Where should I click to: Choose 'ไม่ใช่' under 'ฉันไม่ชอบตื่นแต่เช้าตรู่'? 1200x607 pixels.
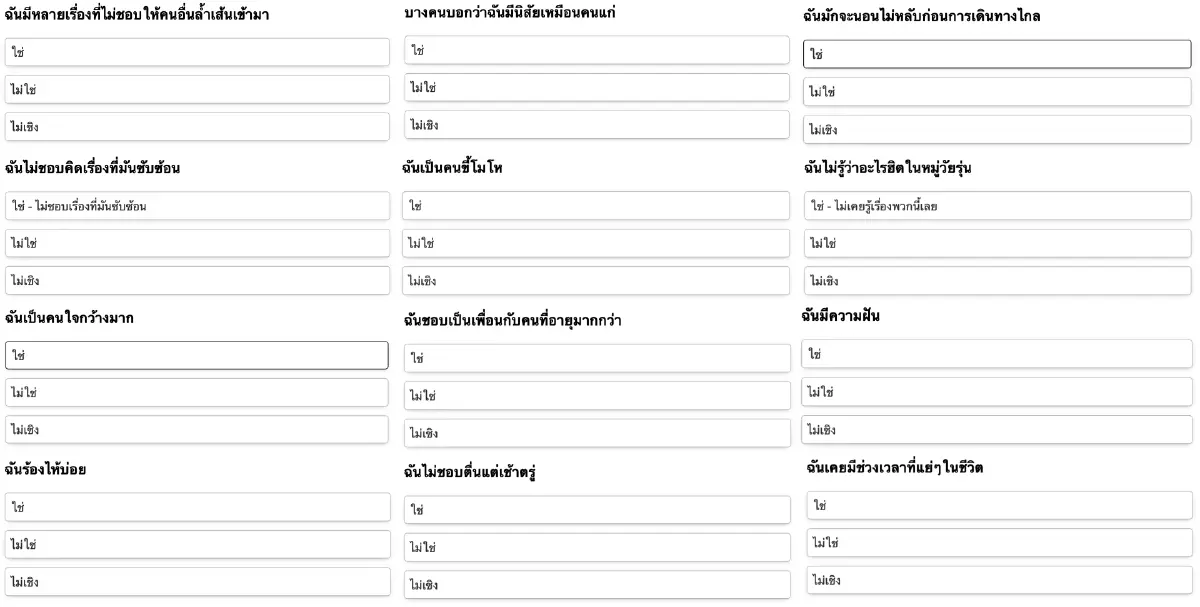(596, 547)
